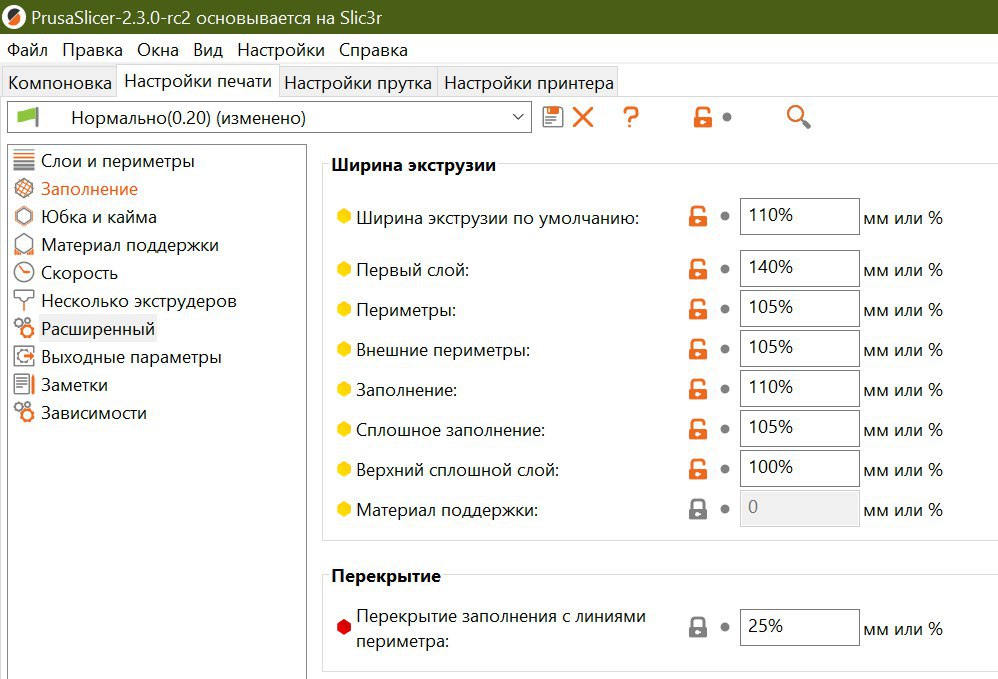Click red hexagon beside infill overlap label
Screen dimensions: 998x679
[344, 627]
